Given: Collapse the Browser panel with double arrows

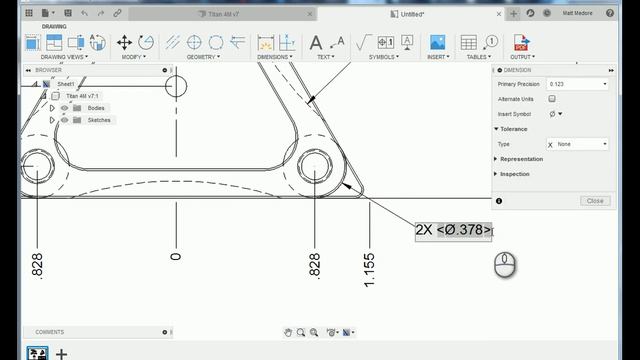Looking at the screenshot, I should click(x=28, y=70).
